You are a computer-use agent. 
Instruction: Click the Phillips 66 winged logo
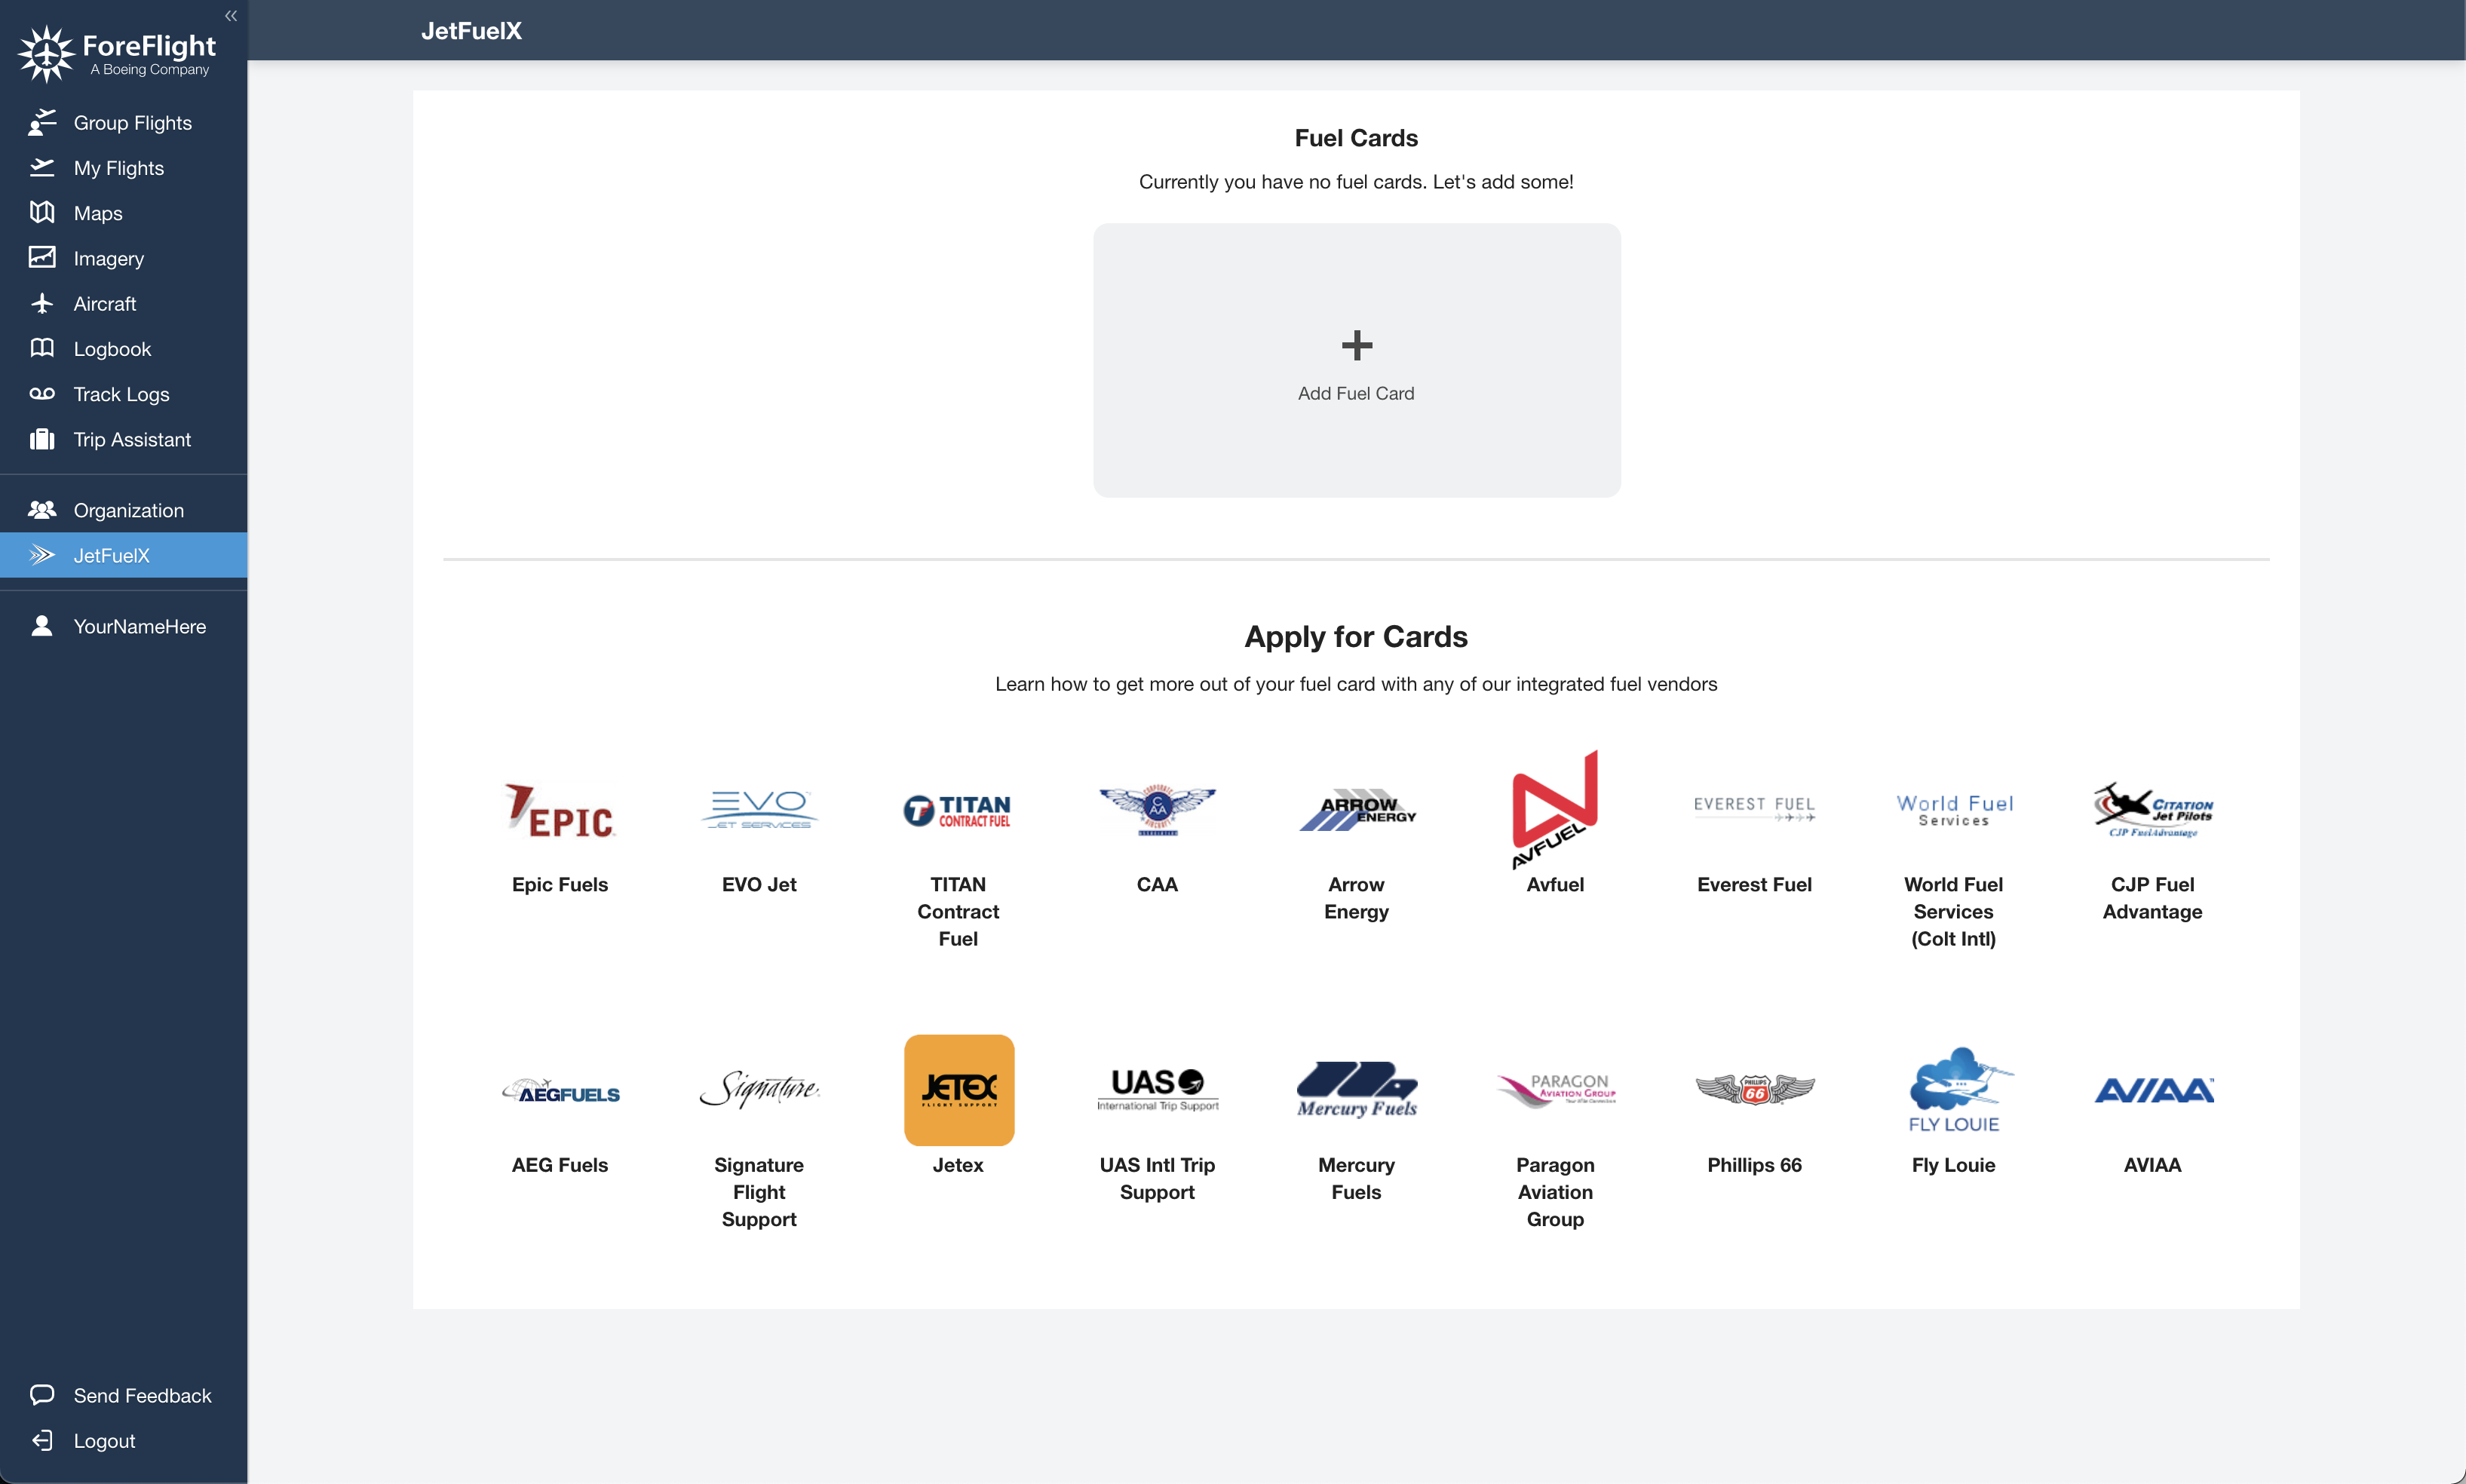tap(1755, 1090)
